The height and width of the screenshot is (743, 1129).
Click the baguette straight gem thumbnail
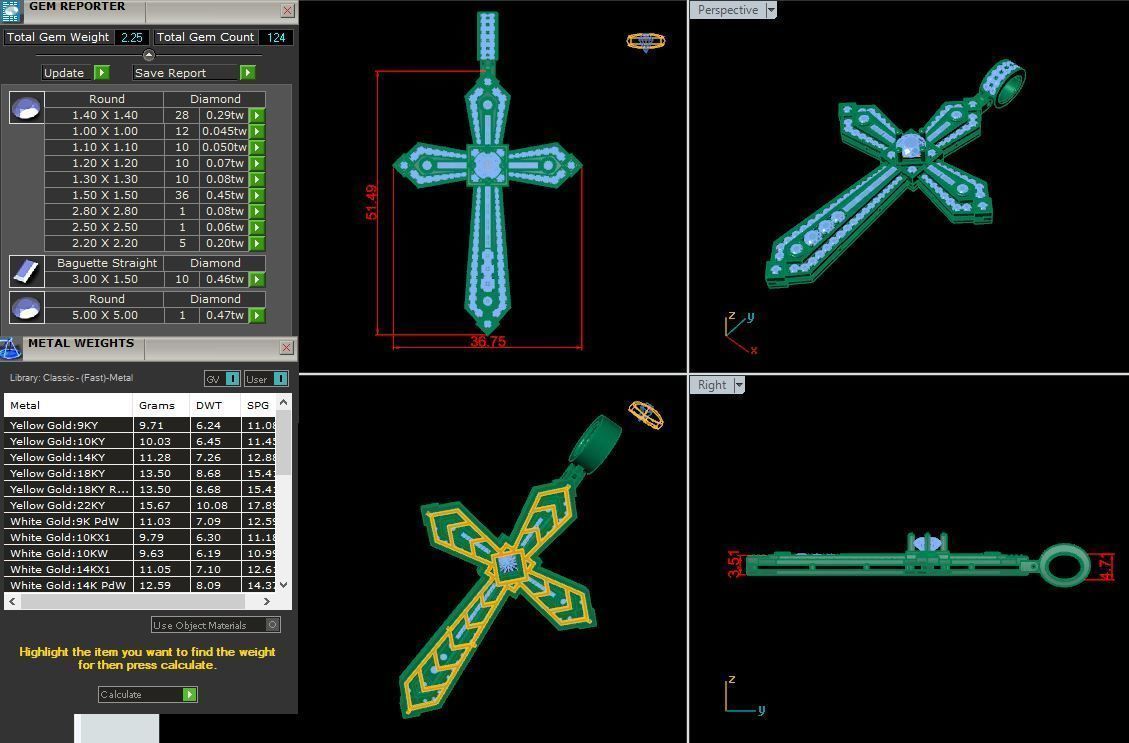27,271
